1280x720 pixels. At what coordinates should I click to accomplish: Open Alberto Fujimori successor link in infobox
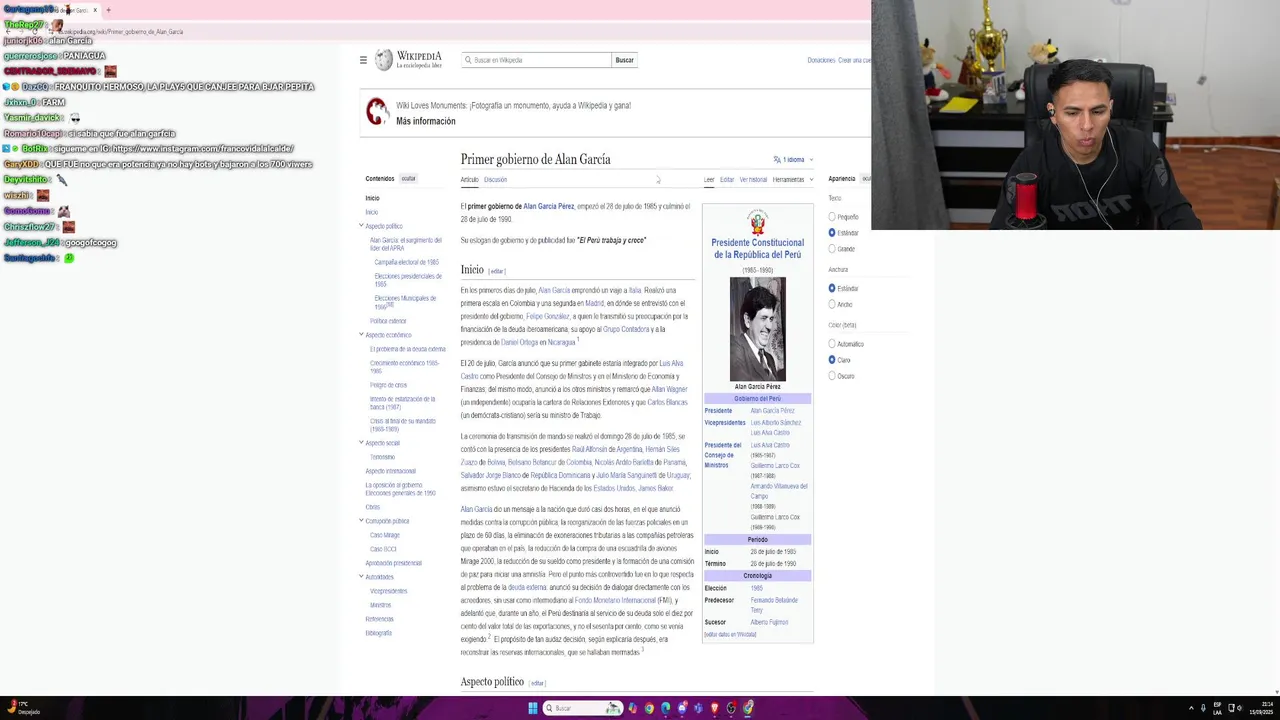click(x=769, y=622)
